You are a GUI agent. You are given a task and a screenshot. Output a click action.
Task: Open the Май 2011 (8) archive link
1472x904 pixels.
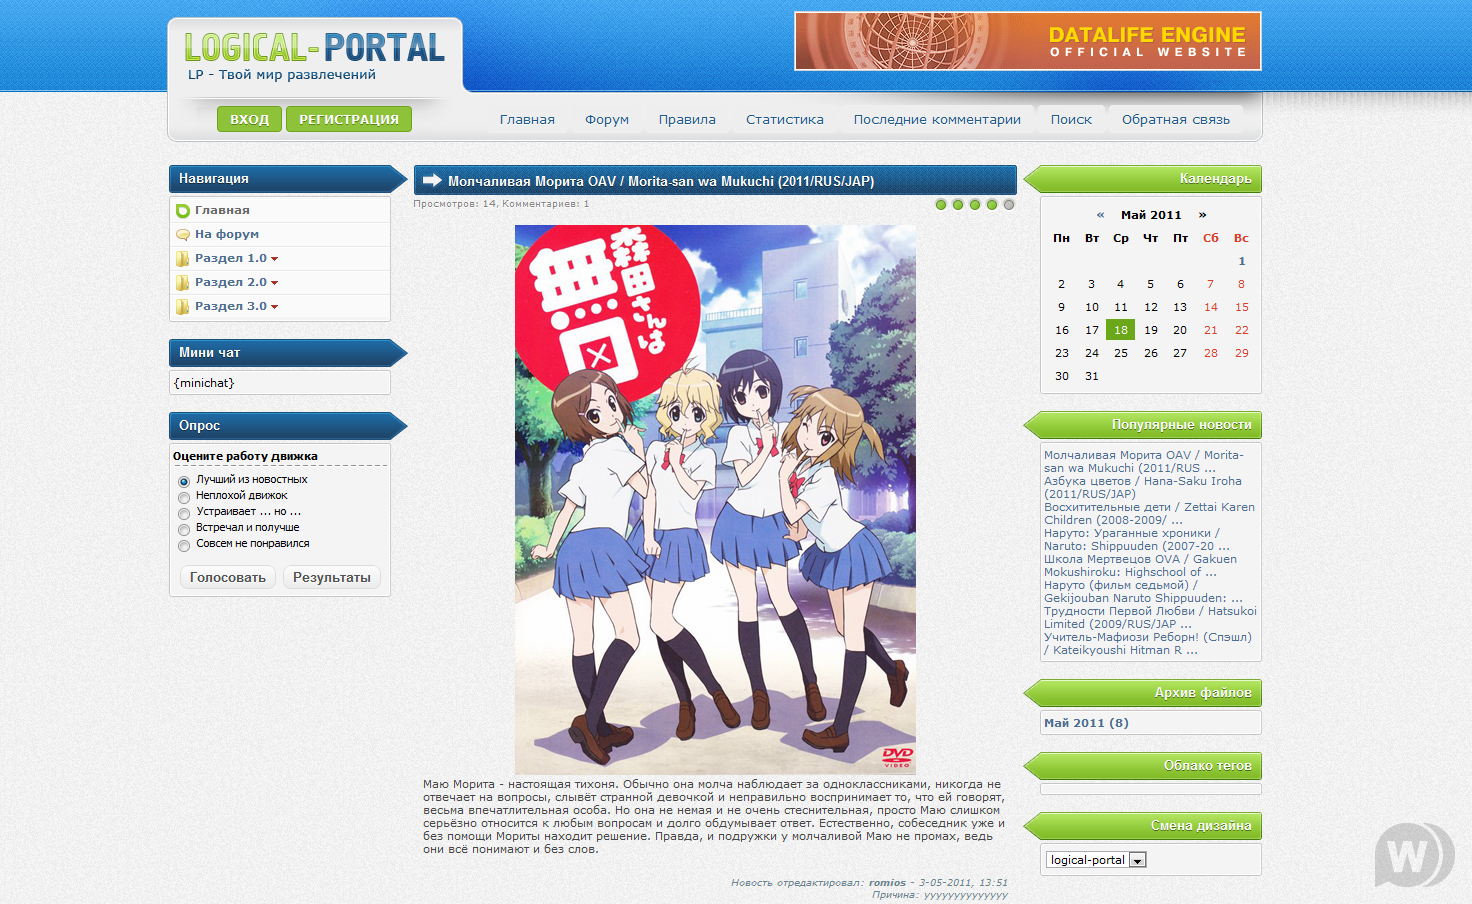pos(1086,723)
